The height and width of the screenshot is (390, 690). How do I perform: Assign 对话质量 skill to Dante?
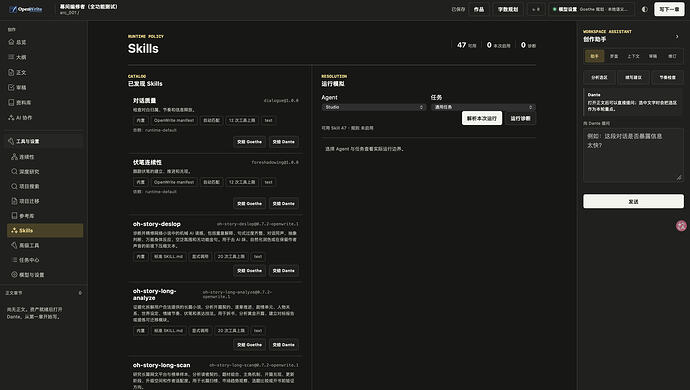[x=283, y=142]
